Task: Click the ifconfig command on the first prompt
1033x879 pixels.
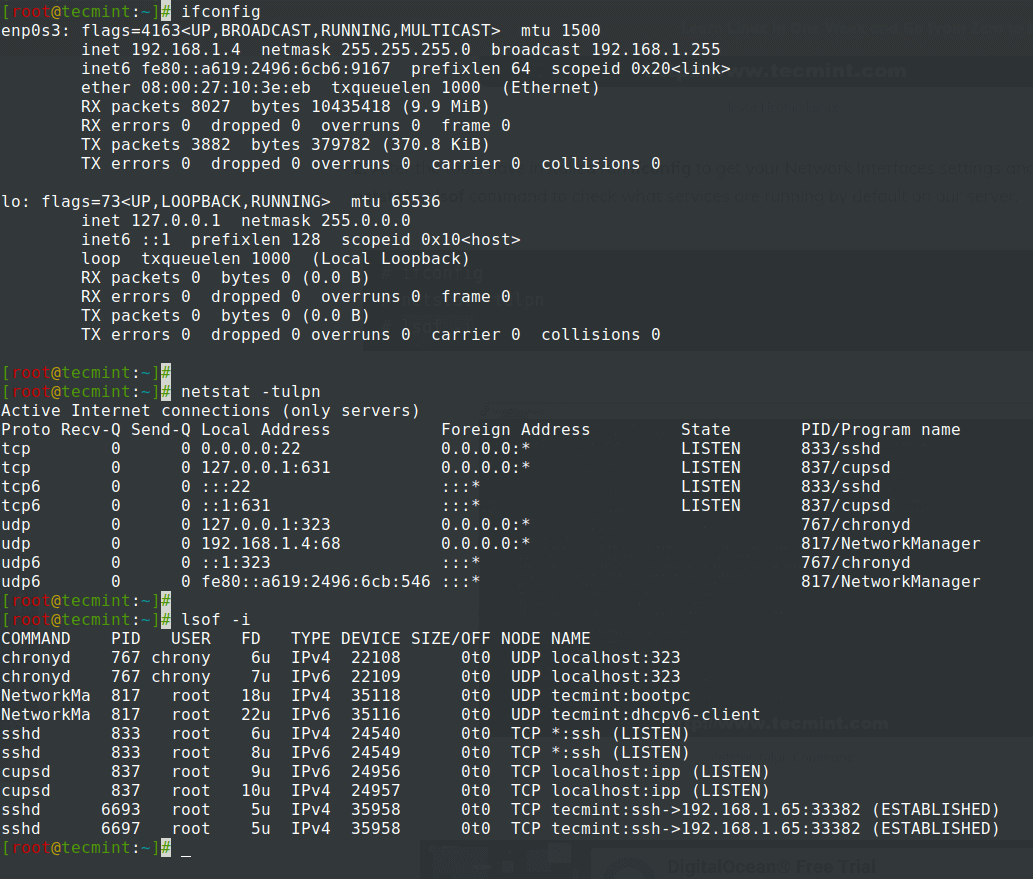Action: (221, 12)
